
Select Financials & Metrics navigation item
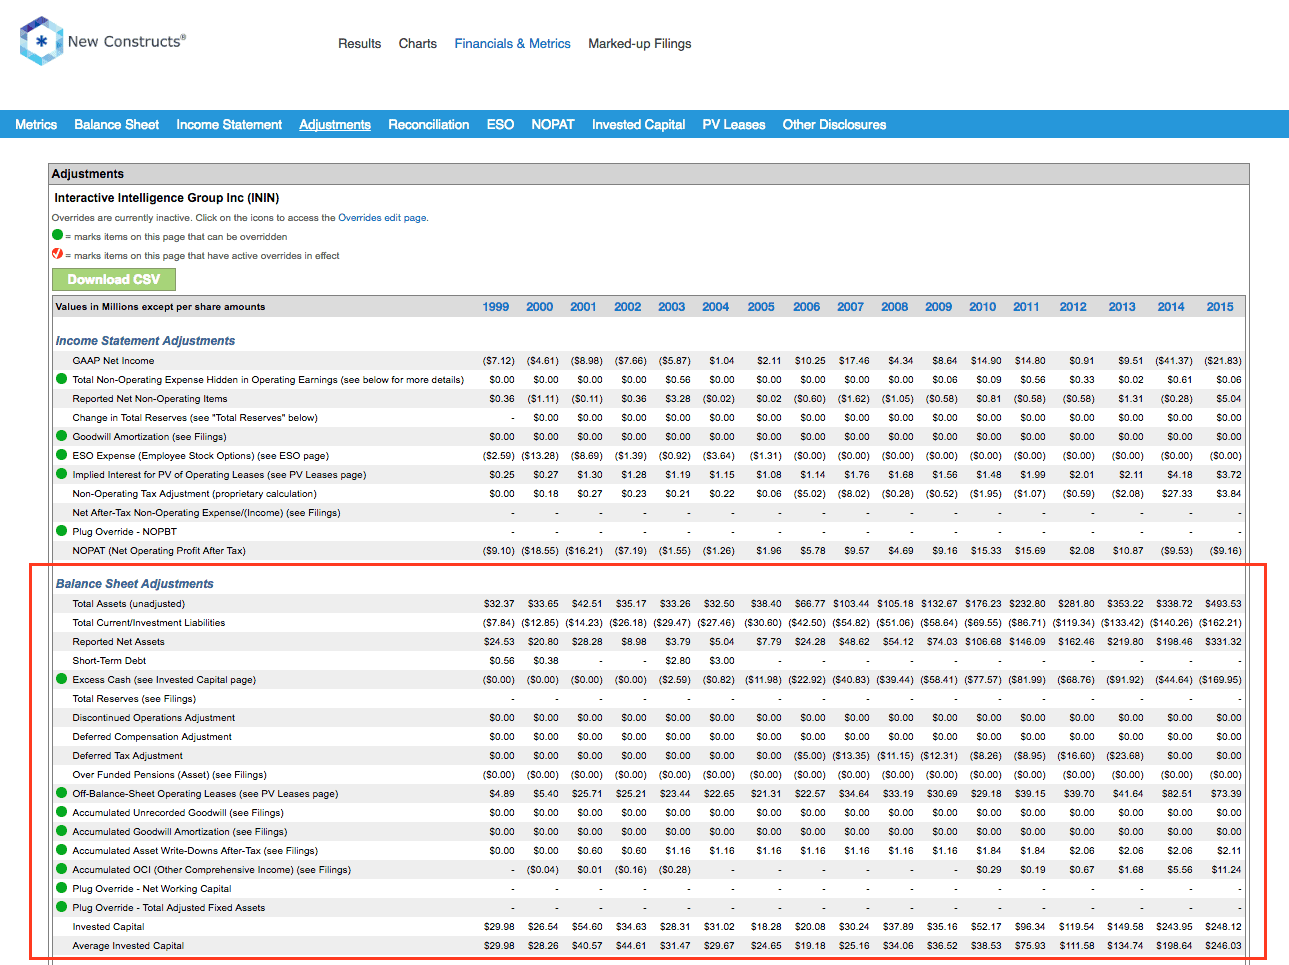click(512, 44)
